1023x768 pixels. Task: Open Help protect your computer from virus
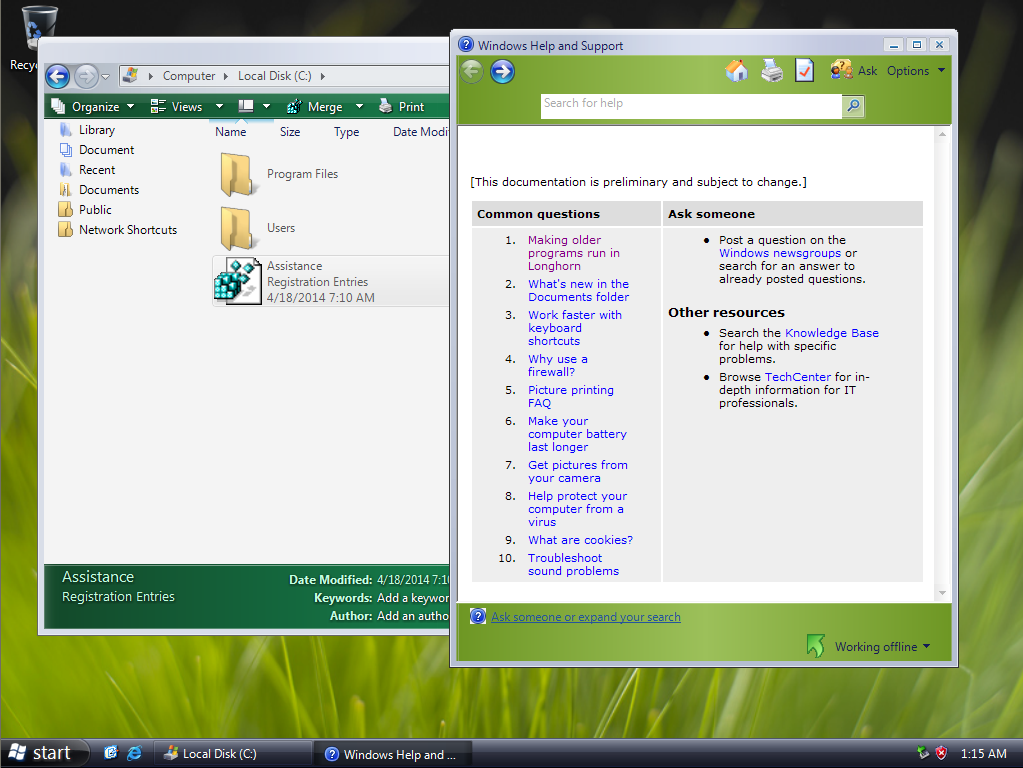point(577,509)
